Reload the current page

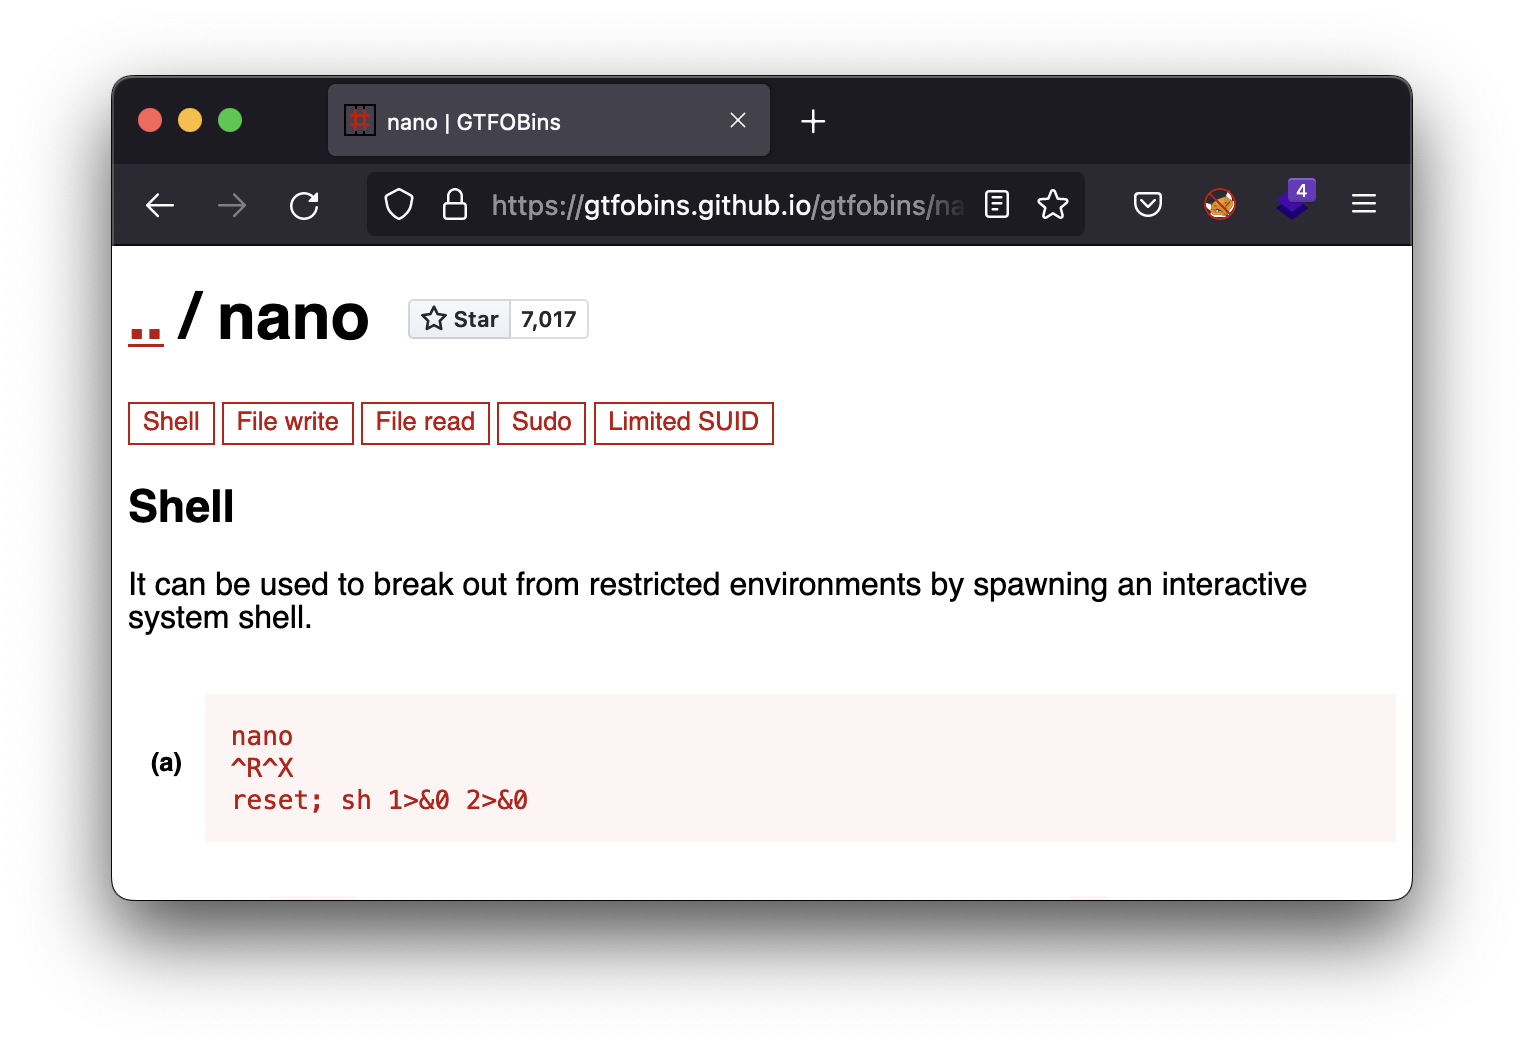pos(304,206)
